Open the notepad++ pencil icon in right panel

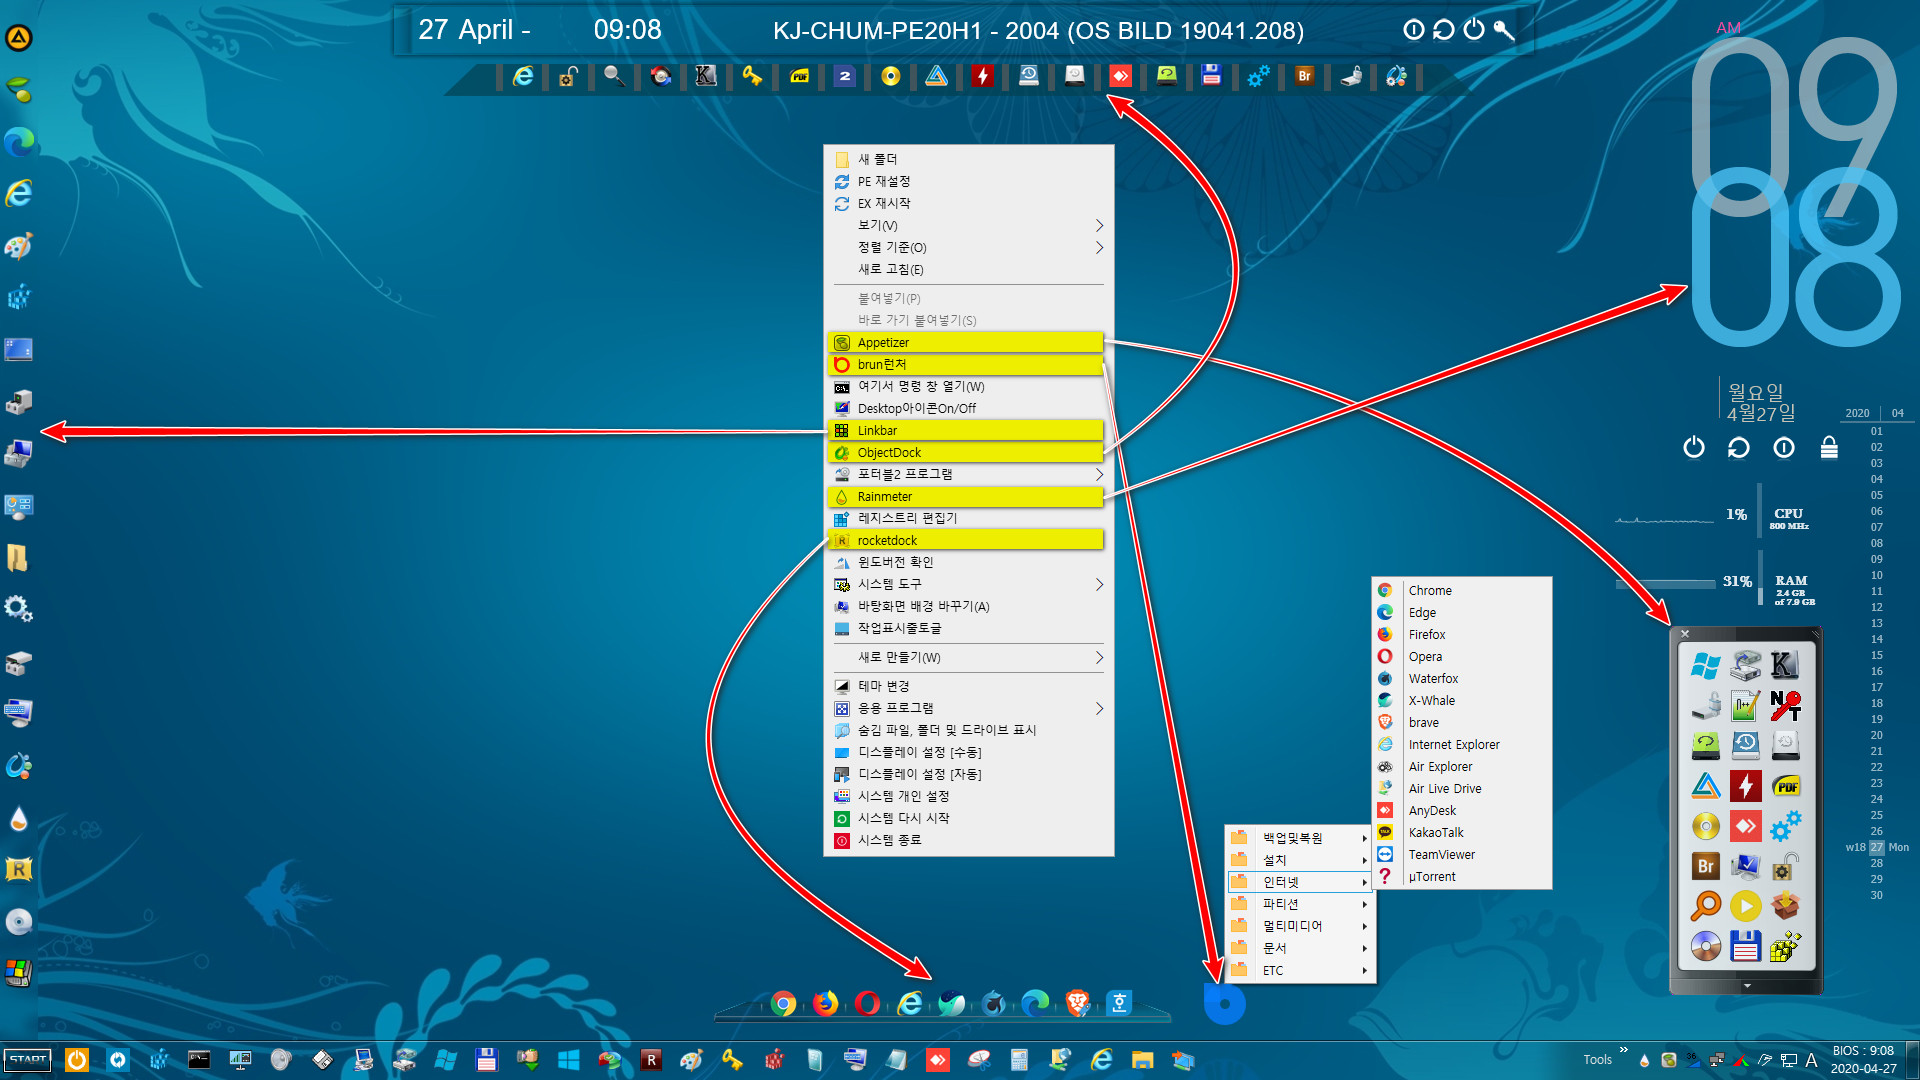tap(1745, 706)
